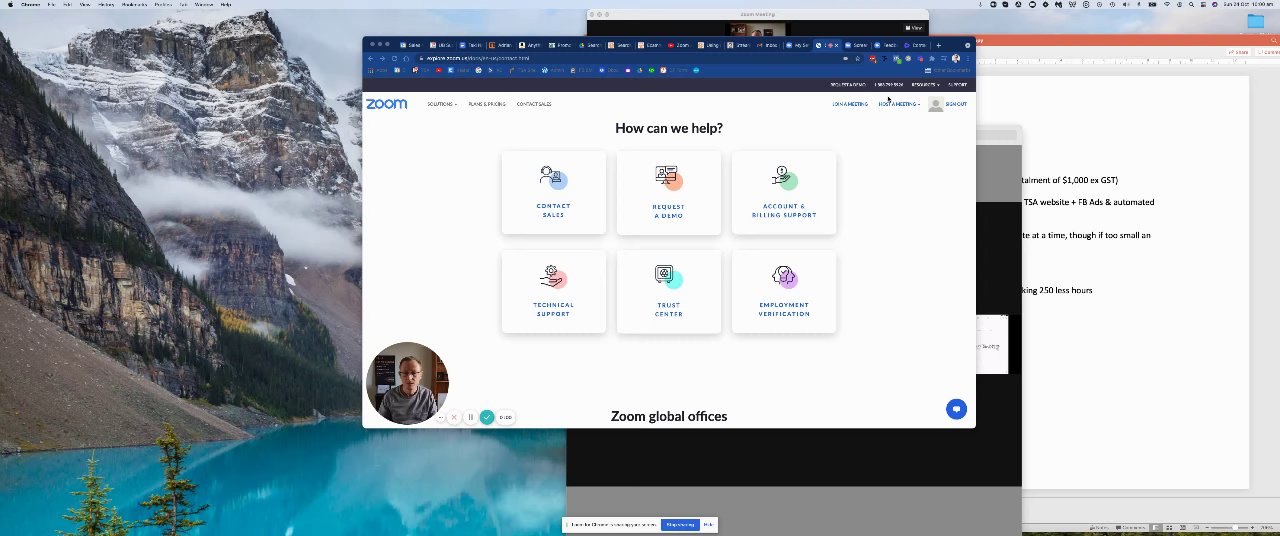
Task: Open the blue chat bubble widget
Action: (956, 408)
